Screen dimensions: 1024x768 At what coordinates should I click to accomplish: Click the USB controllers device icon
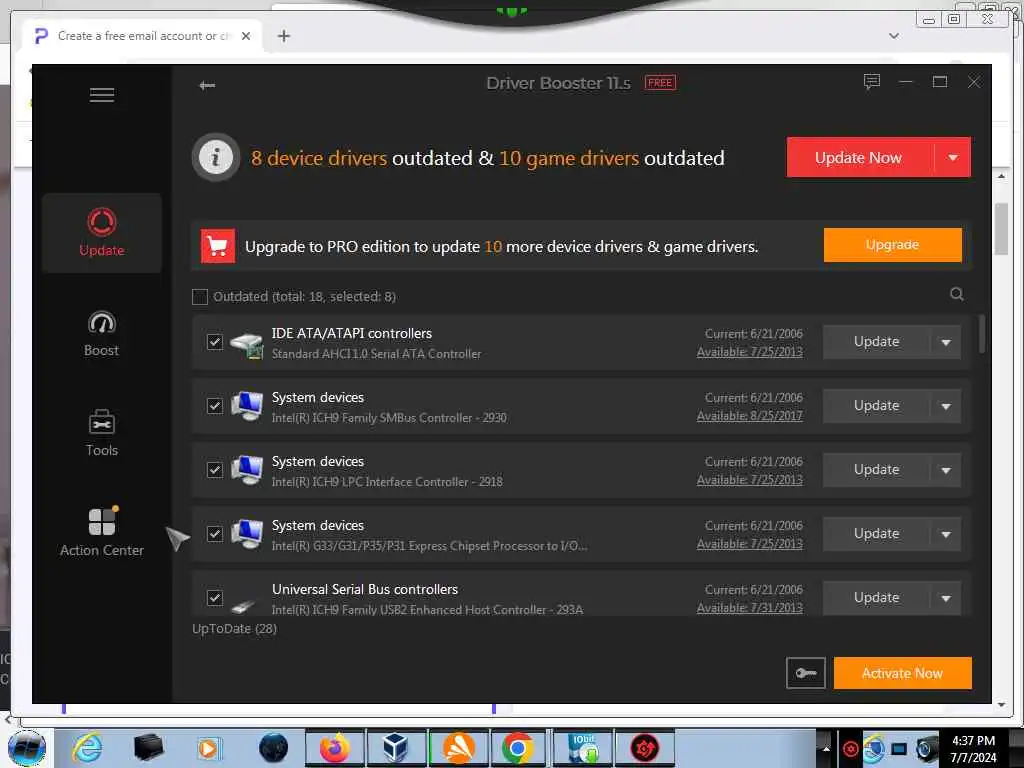point(243,605)
